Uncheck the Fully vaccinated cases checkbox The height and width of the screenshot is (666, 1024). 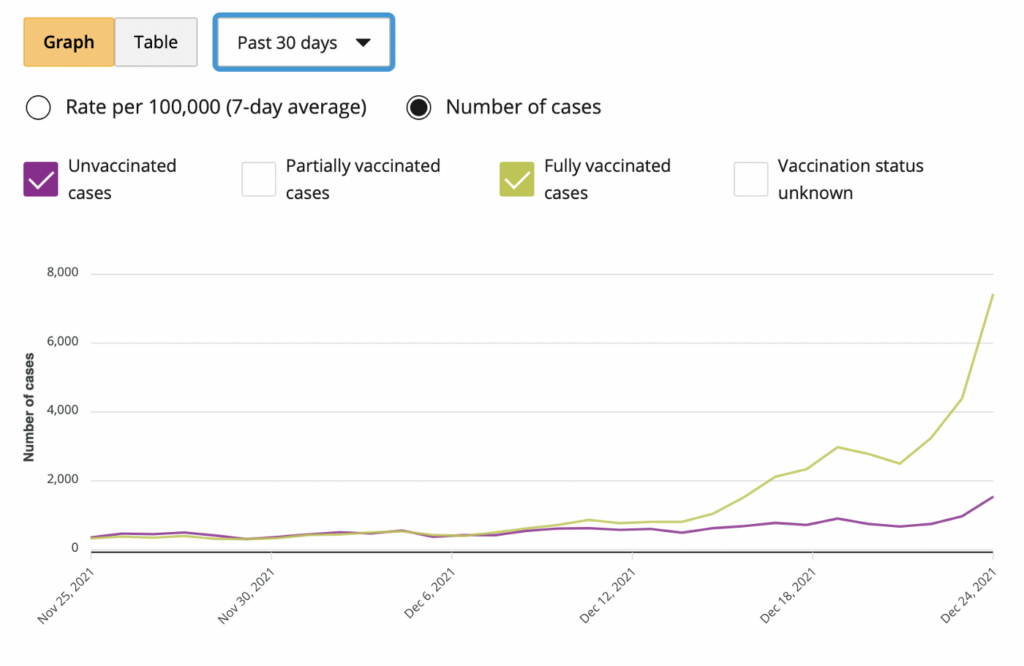[517, 180]
